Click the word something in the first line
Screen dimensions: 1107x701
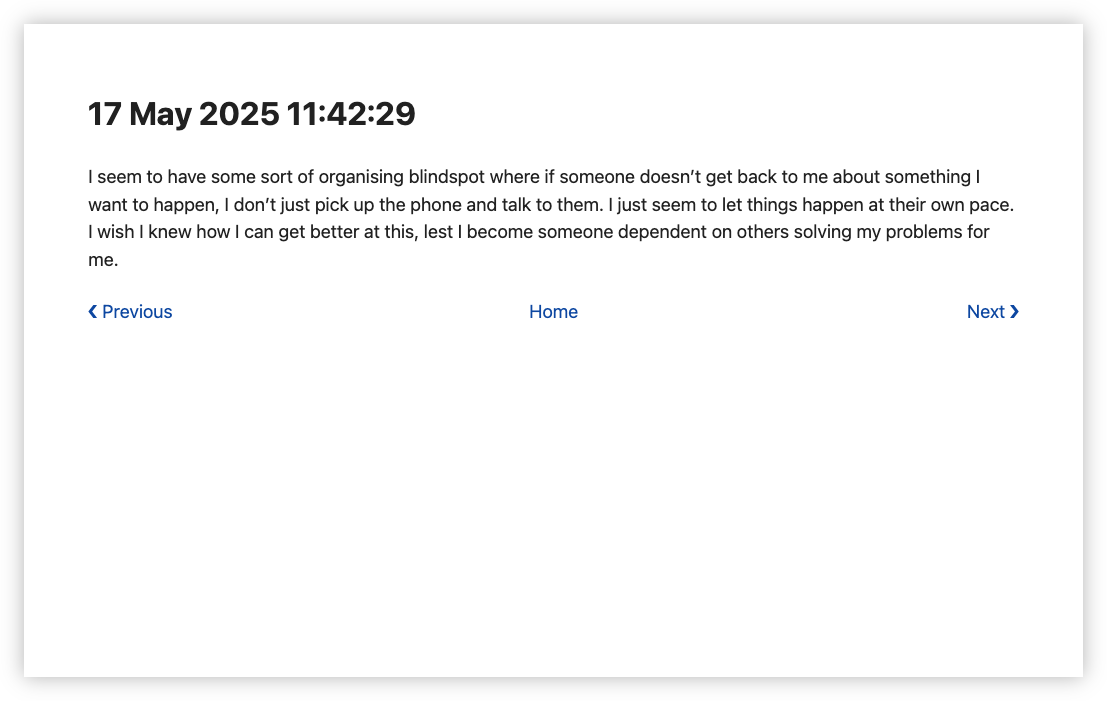tap(928, 176)
